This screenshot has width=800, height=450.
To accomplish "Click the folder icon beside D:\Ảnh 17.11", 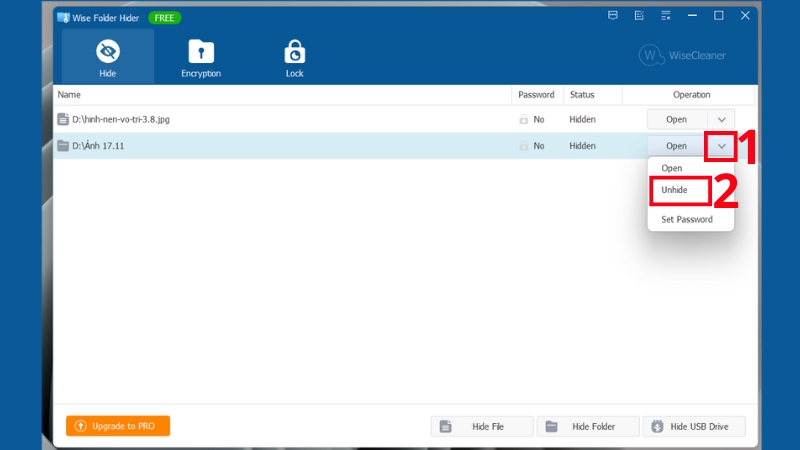I will (63, 146).
